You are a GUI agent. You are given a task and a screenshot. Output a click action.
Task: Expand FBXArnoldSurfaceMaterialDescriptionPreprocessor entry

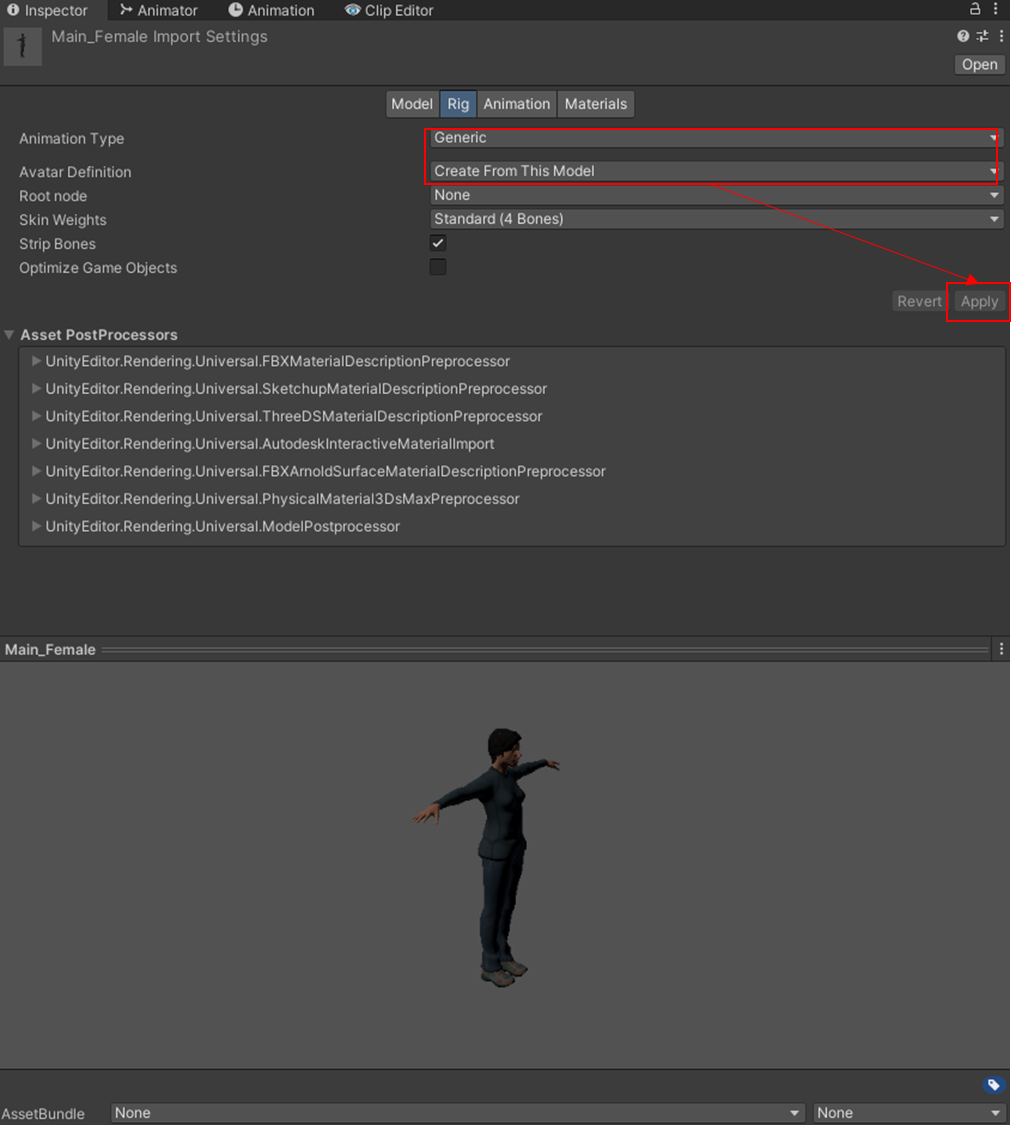(x=36, y=471)
